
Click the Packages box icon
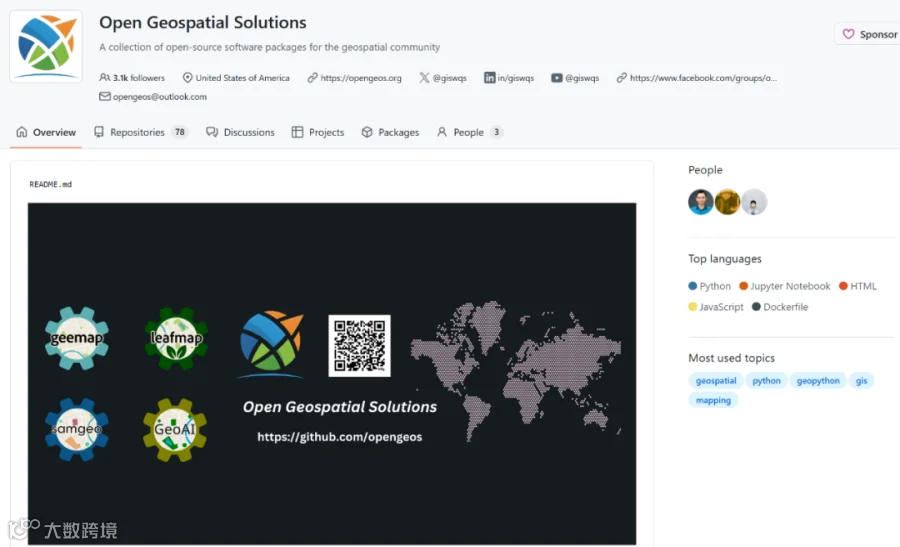click(367, 132)
